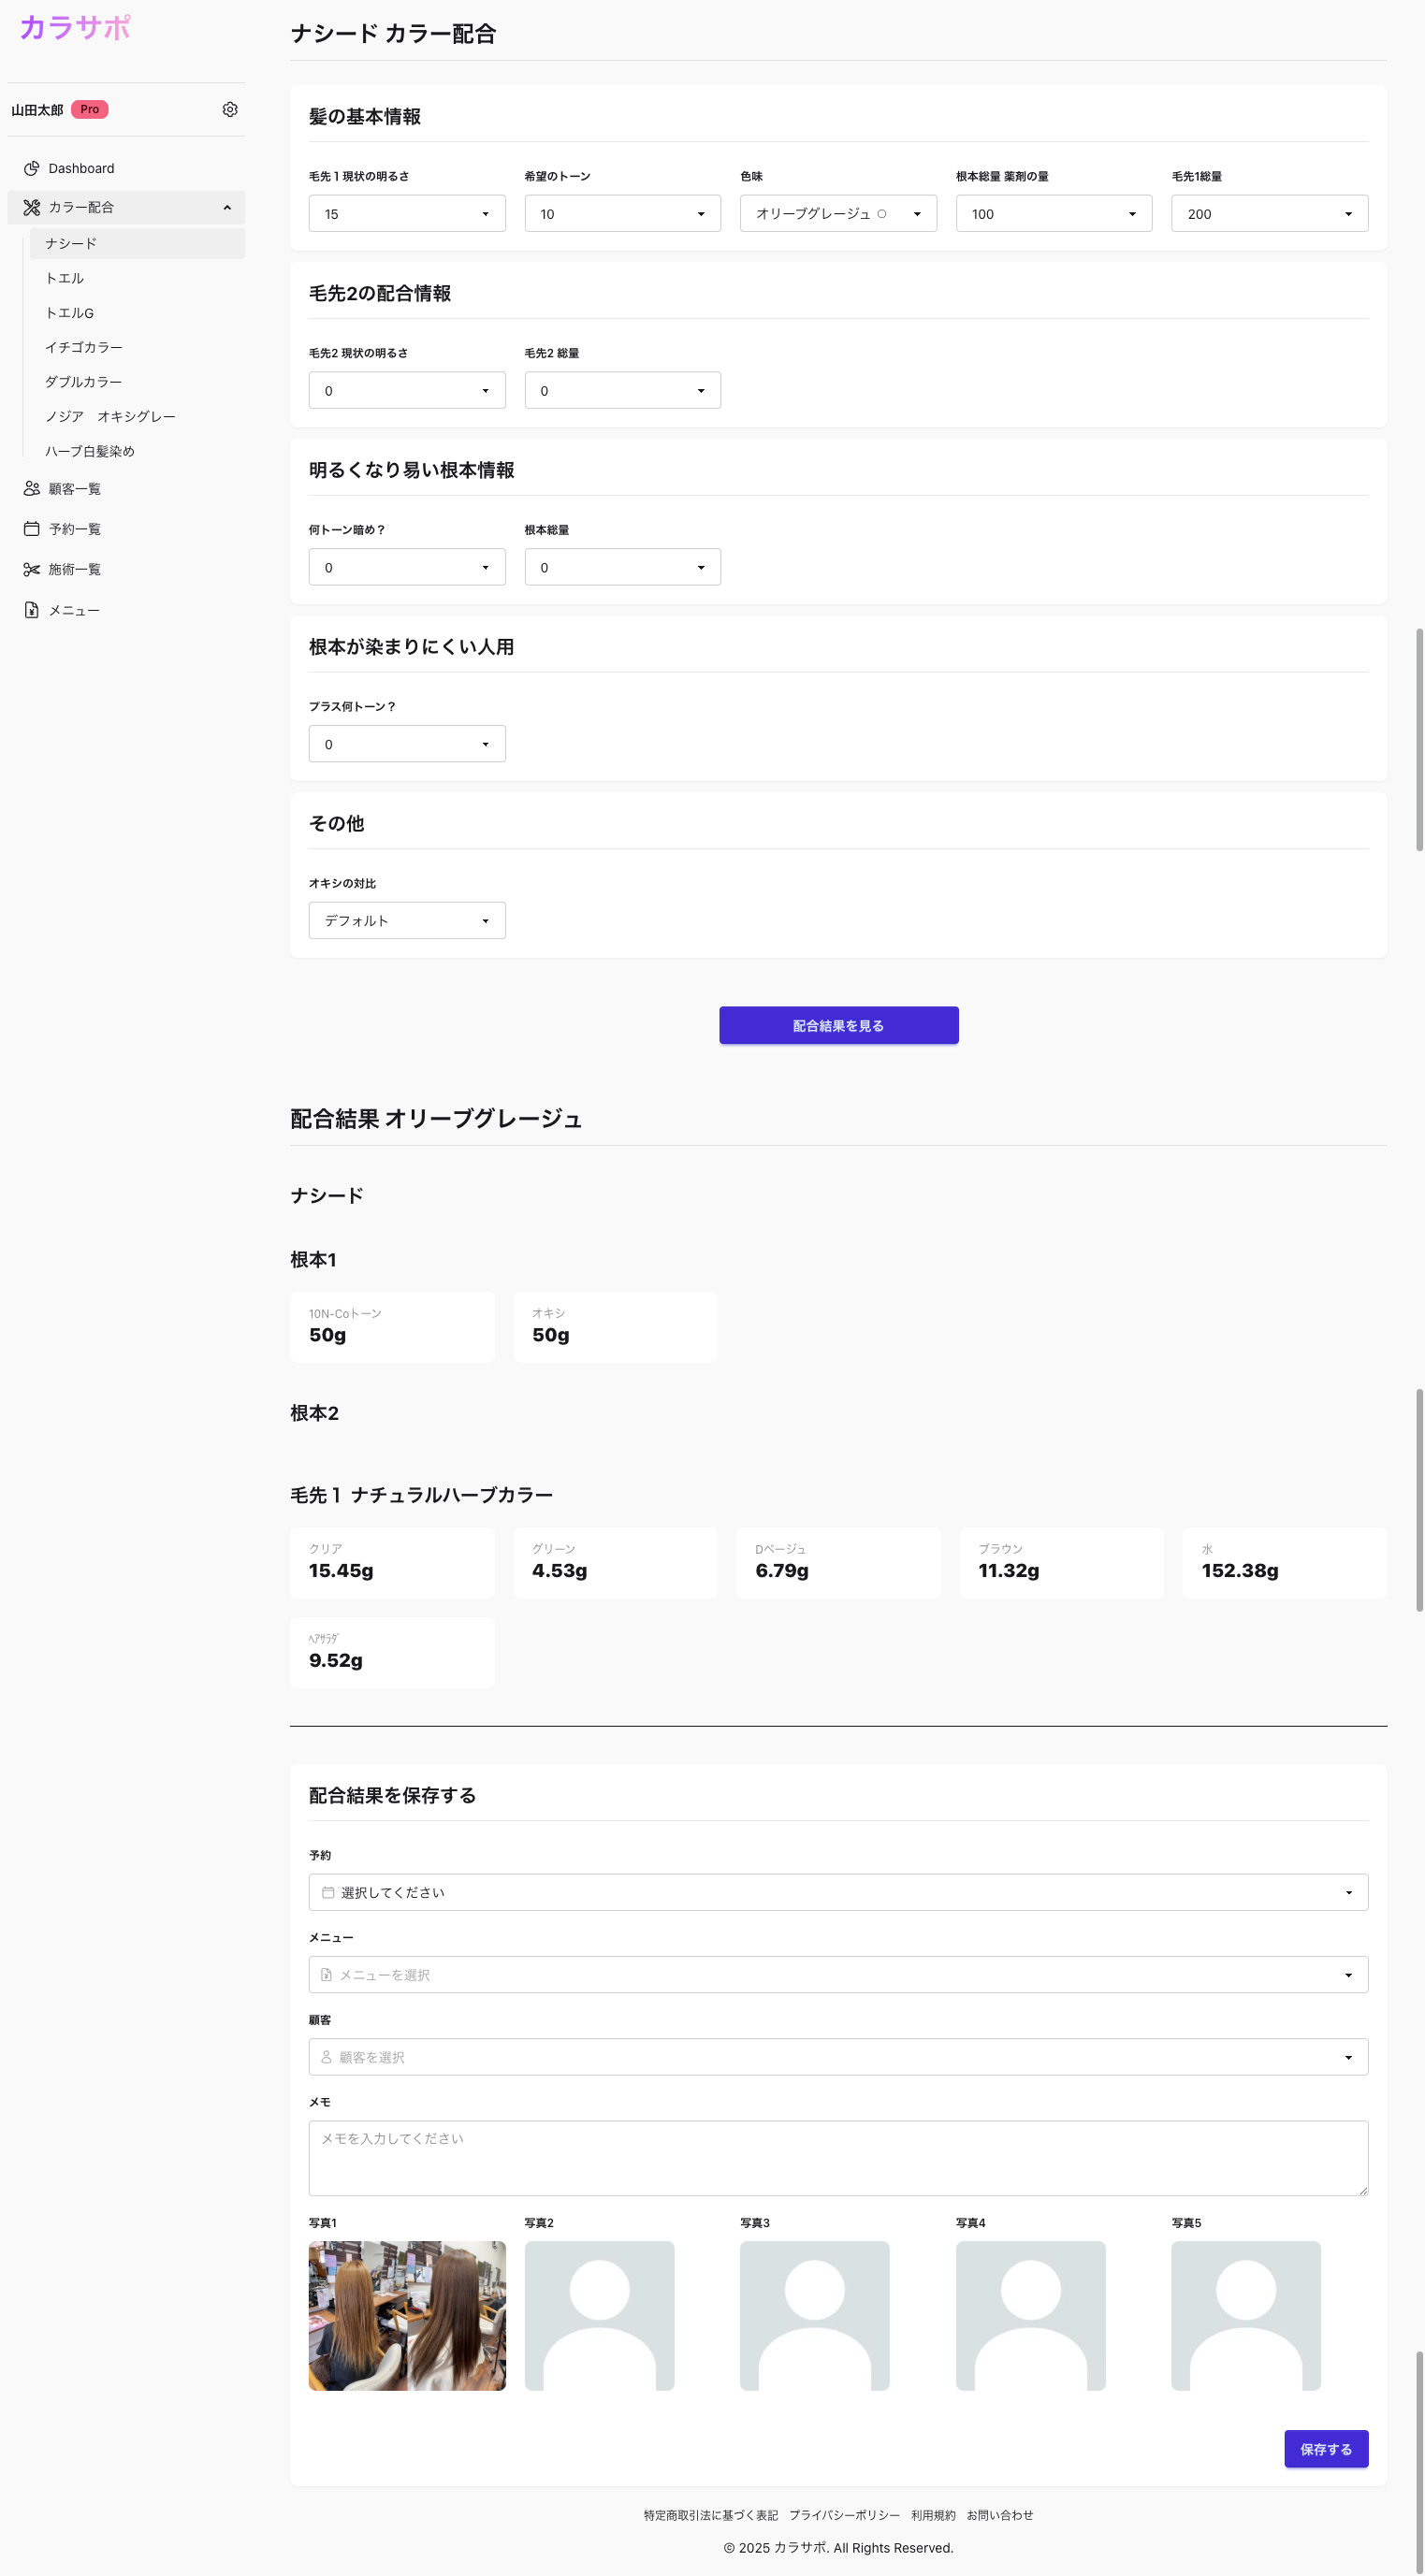Open the 根本総量 dropdown under 明るくなり易い根本情報
1425x2576 pixels.
[x=622, y=567]
